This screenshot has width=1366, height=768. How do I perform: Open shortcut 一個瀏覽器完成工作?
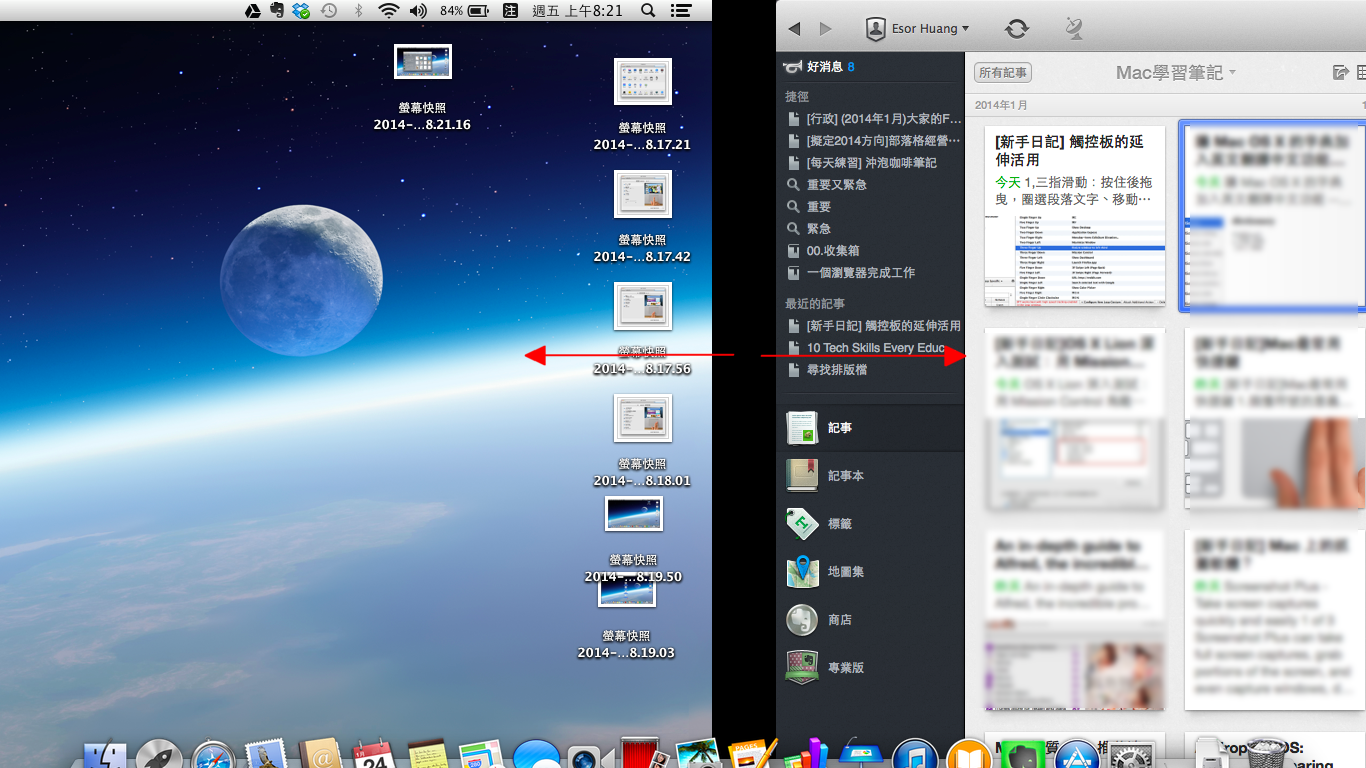click(x=851, y=273)
